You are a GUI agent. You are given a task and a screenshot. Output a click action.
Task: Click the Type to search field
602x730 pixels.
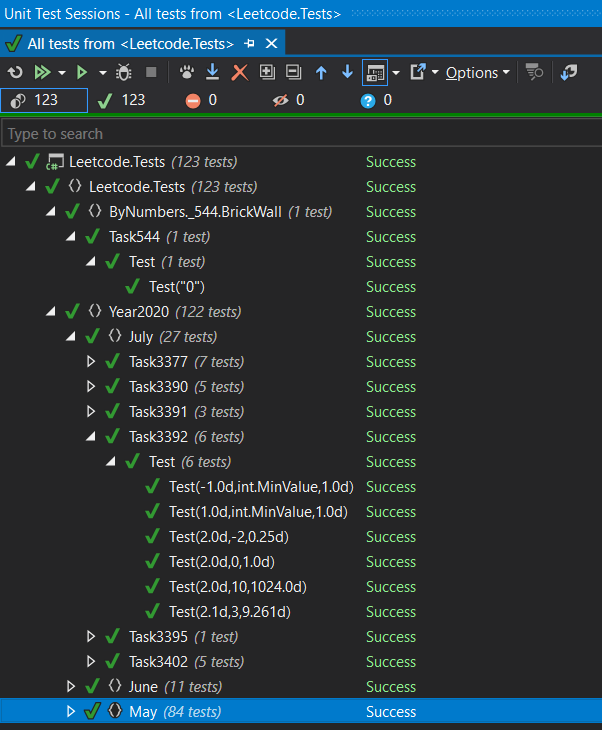point(300,134)
